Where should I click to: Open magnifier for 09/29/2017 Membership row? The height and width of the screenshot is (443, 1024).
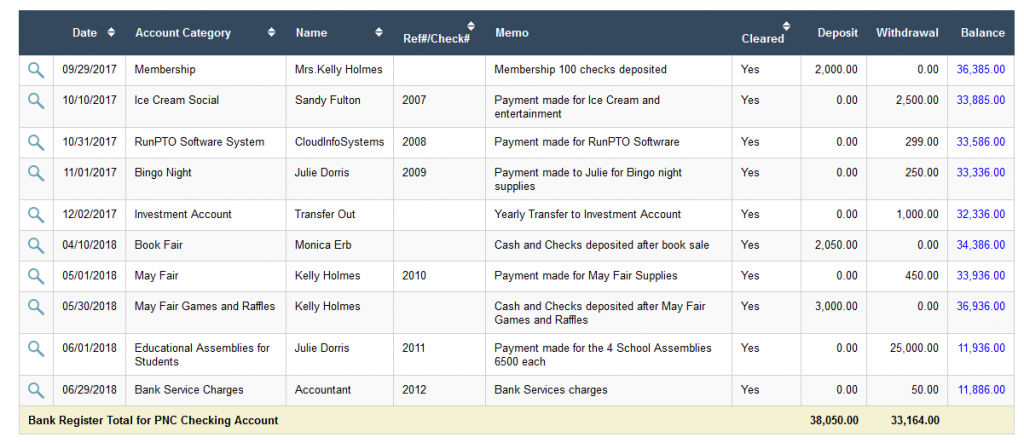pos(36,70)
